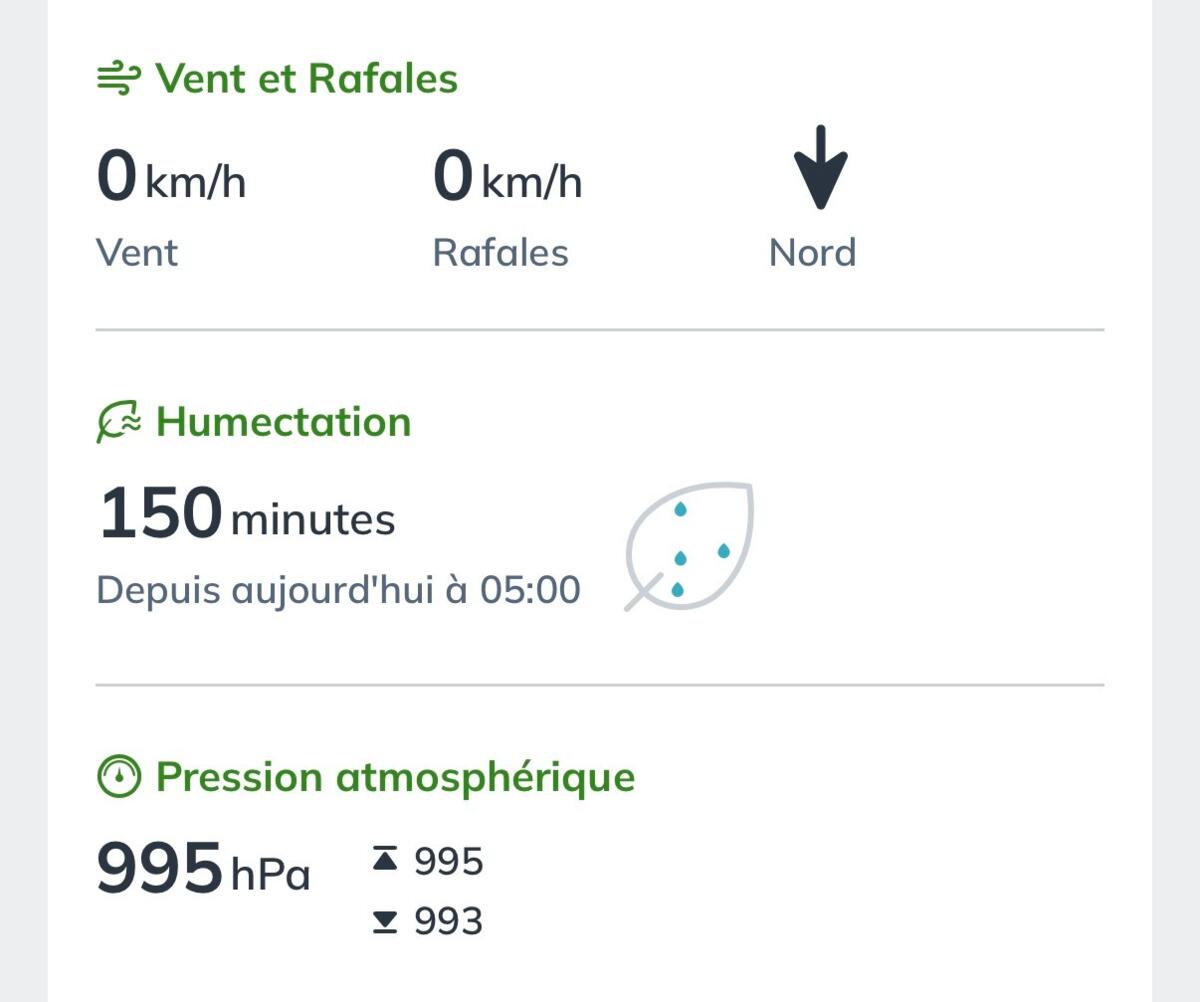This screenshot has height=1002, width=1200.
Task: Tap the Nord direction label
Action: [813, 252]
